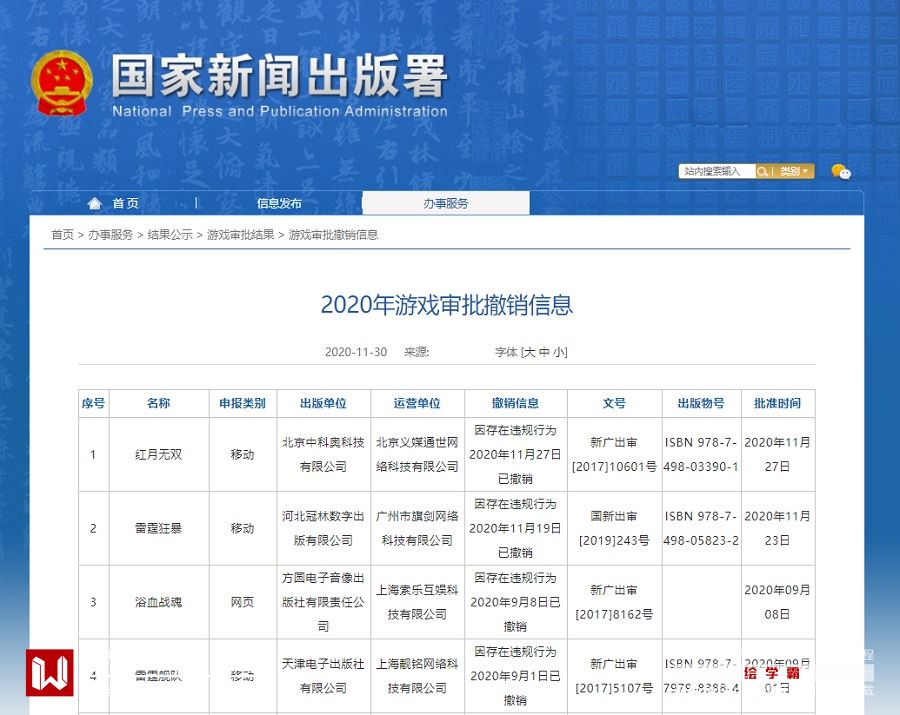Screen dimensions: 900x715
Task: Click column header 批准时间
Action: click(x=778, y=403)
